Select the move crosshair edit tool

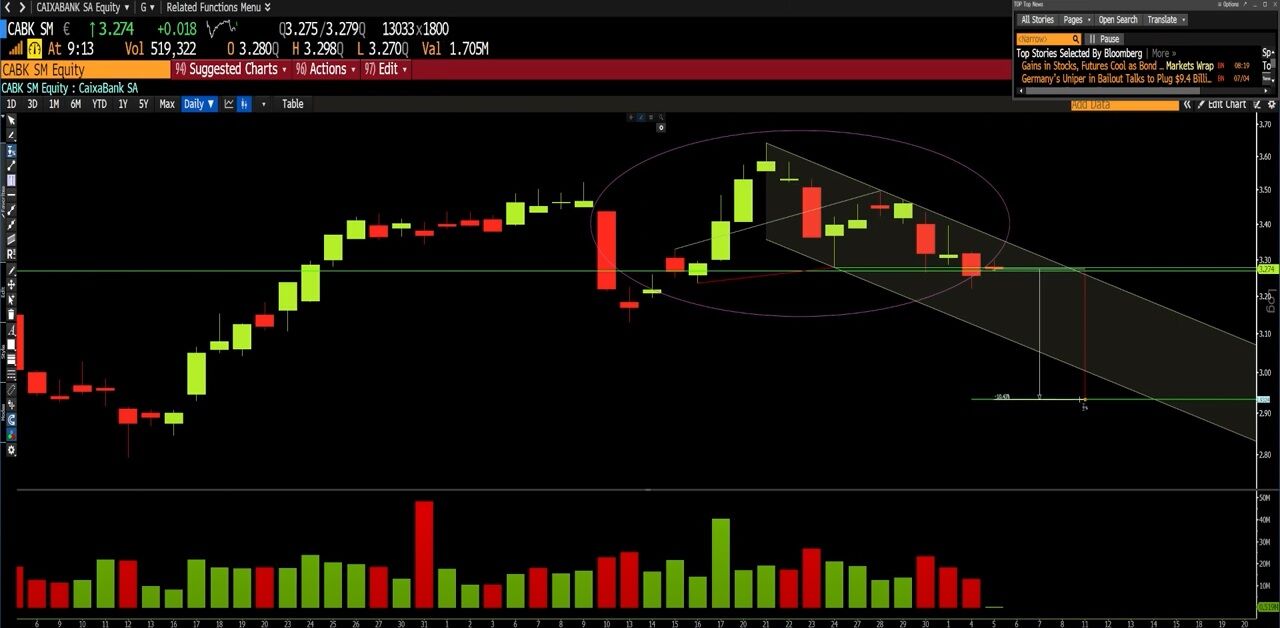[x=11, y=284]
